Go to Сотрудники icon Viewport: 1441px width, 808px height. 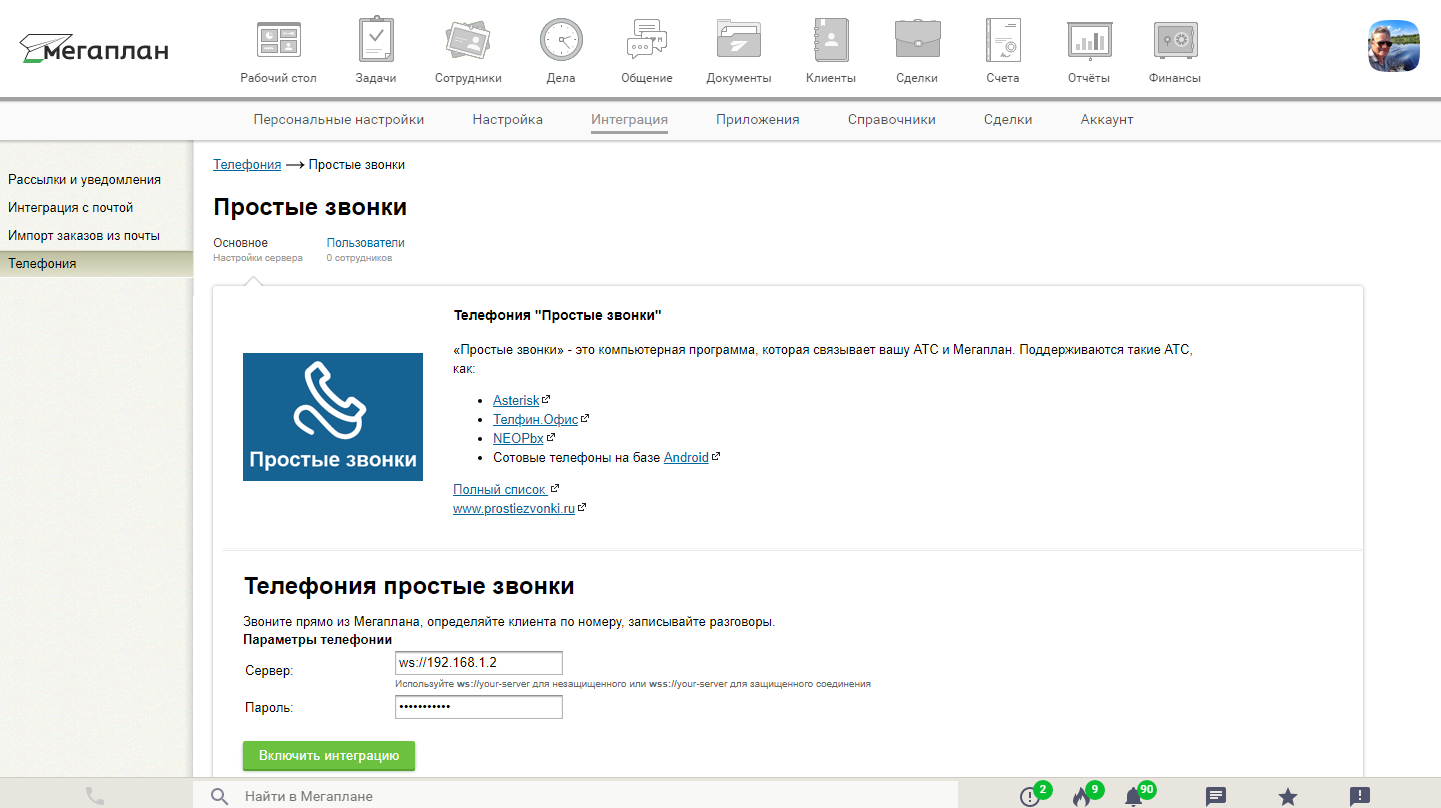pyautogui.click(x=468, y=40)
